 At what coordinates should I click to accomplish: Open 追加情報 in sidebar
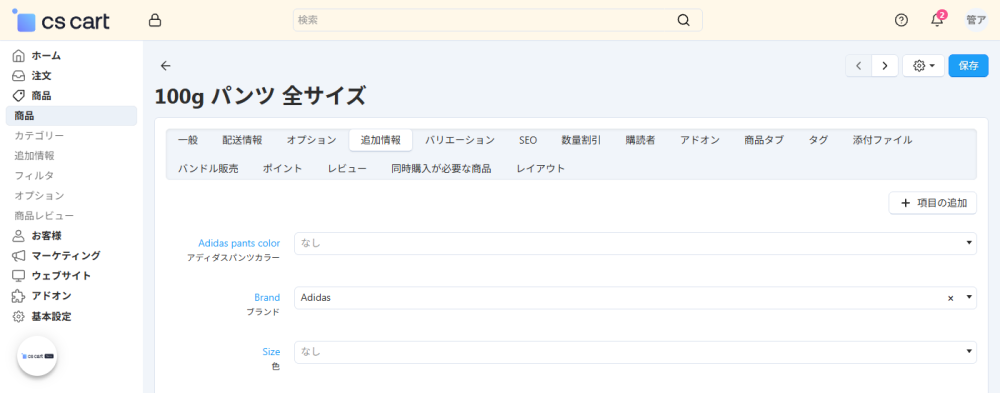point(34,156)
